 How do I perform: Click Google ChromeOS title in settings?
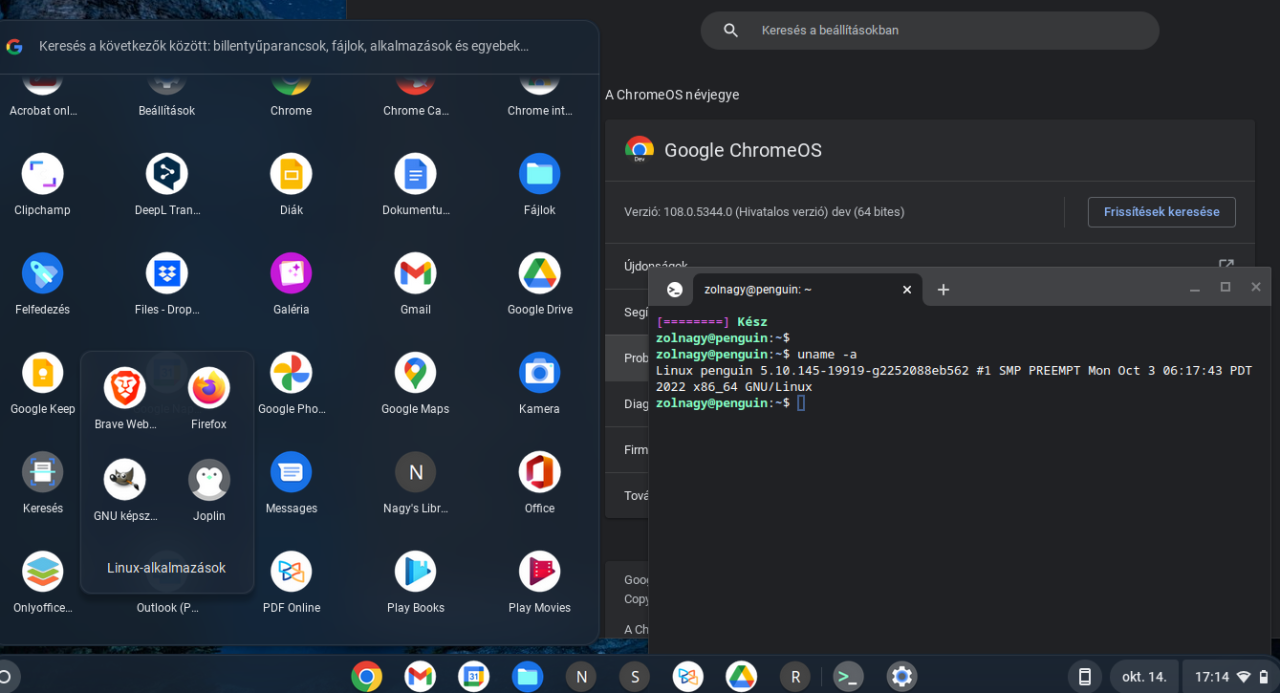click(x=743, y=150)
